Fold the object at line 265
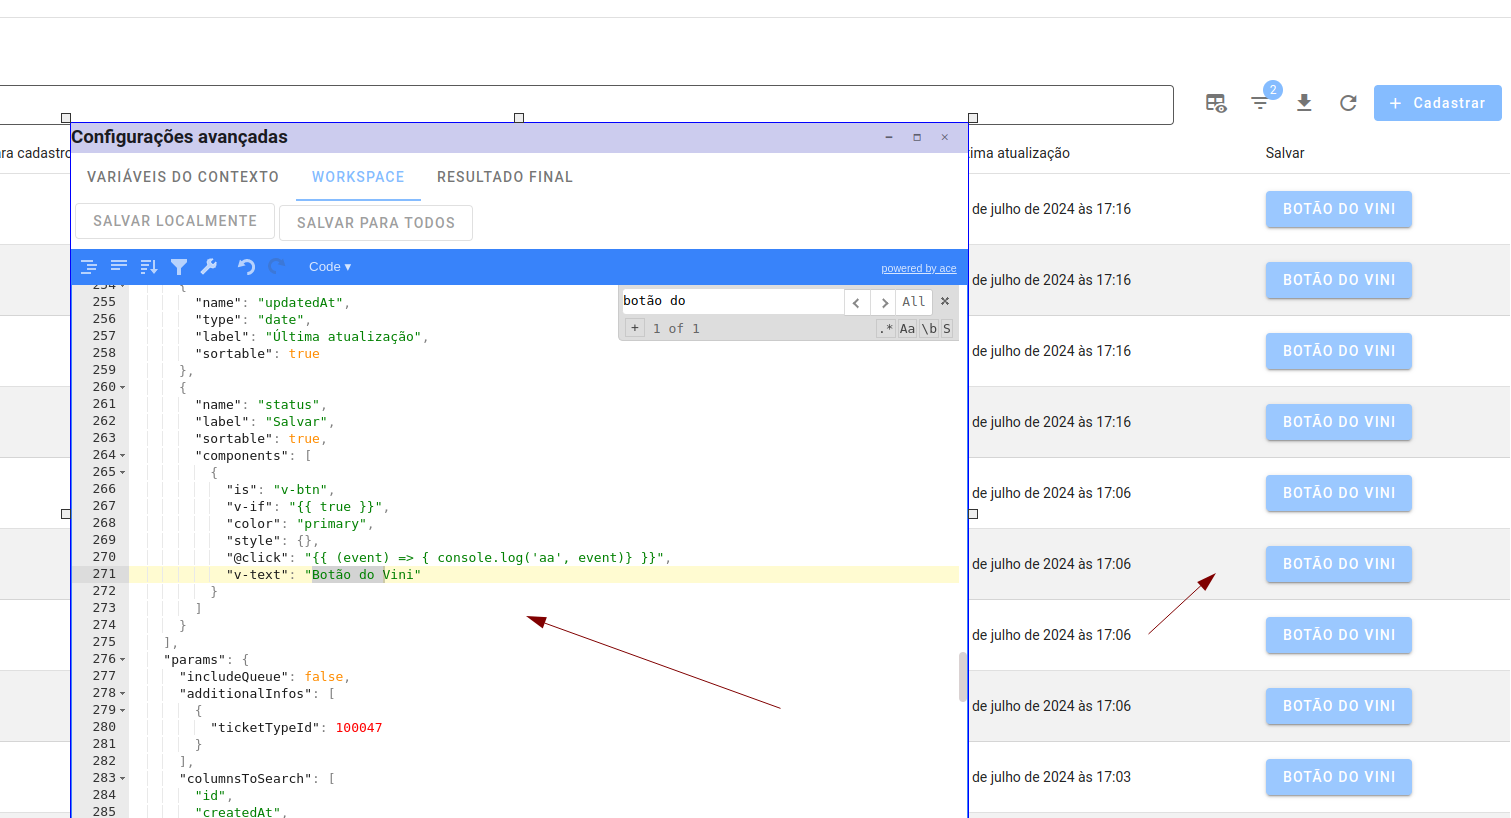Viewport: 1511px width, 818px height. 123,472
